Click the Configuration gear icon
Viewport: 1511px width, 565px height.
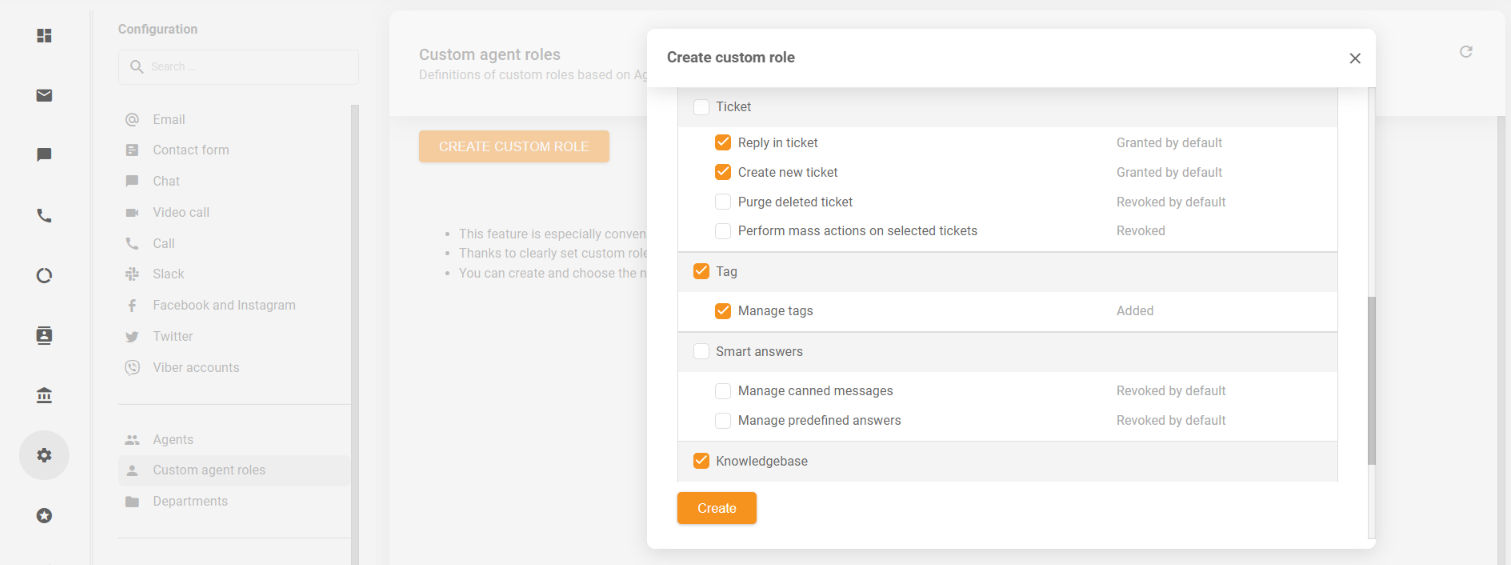tap(44, 456)
